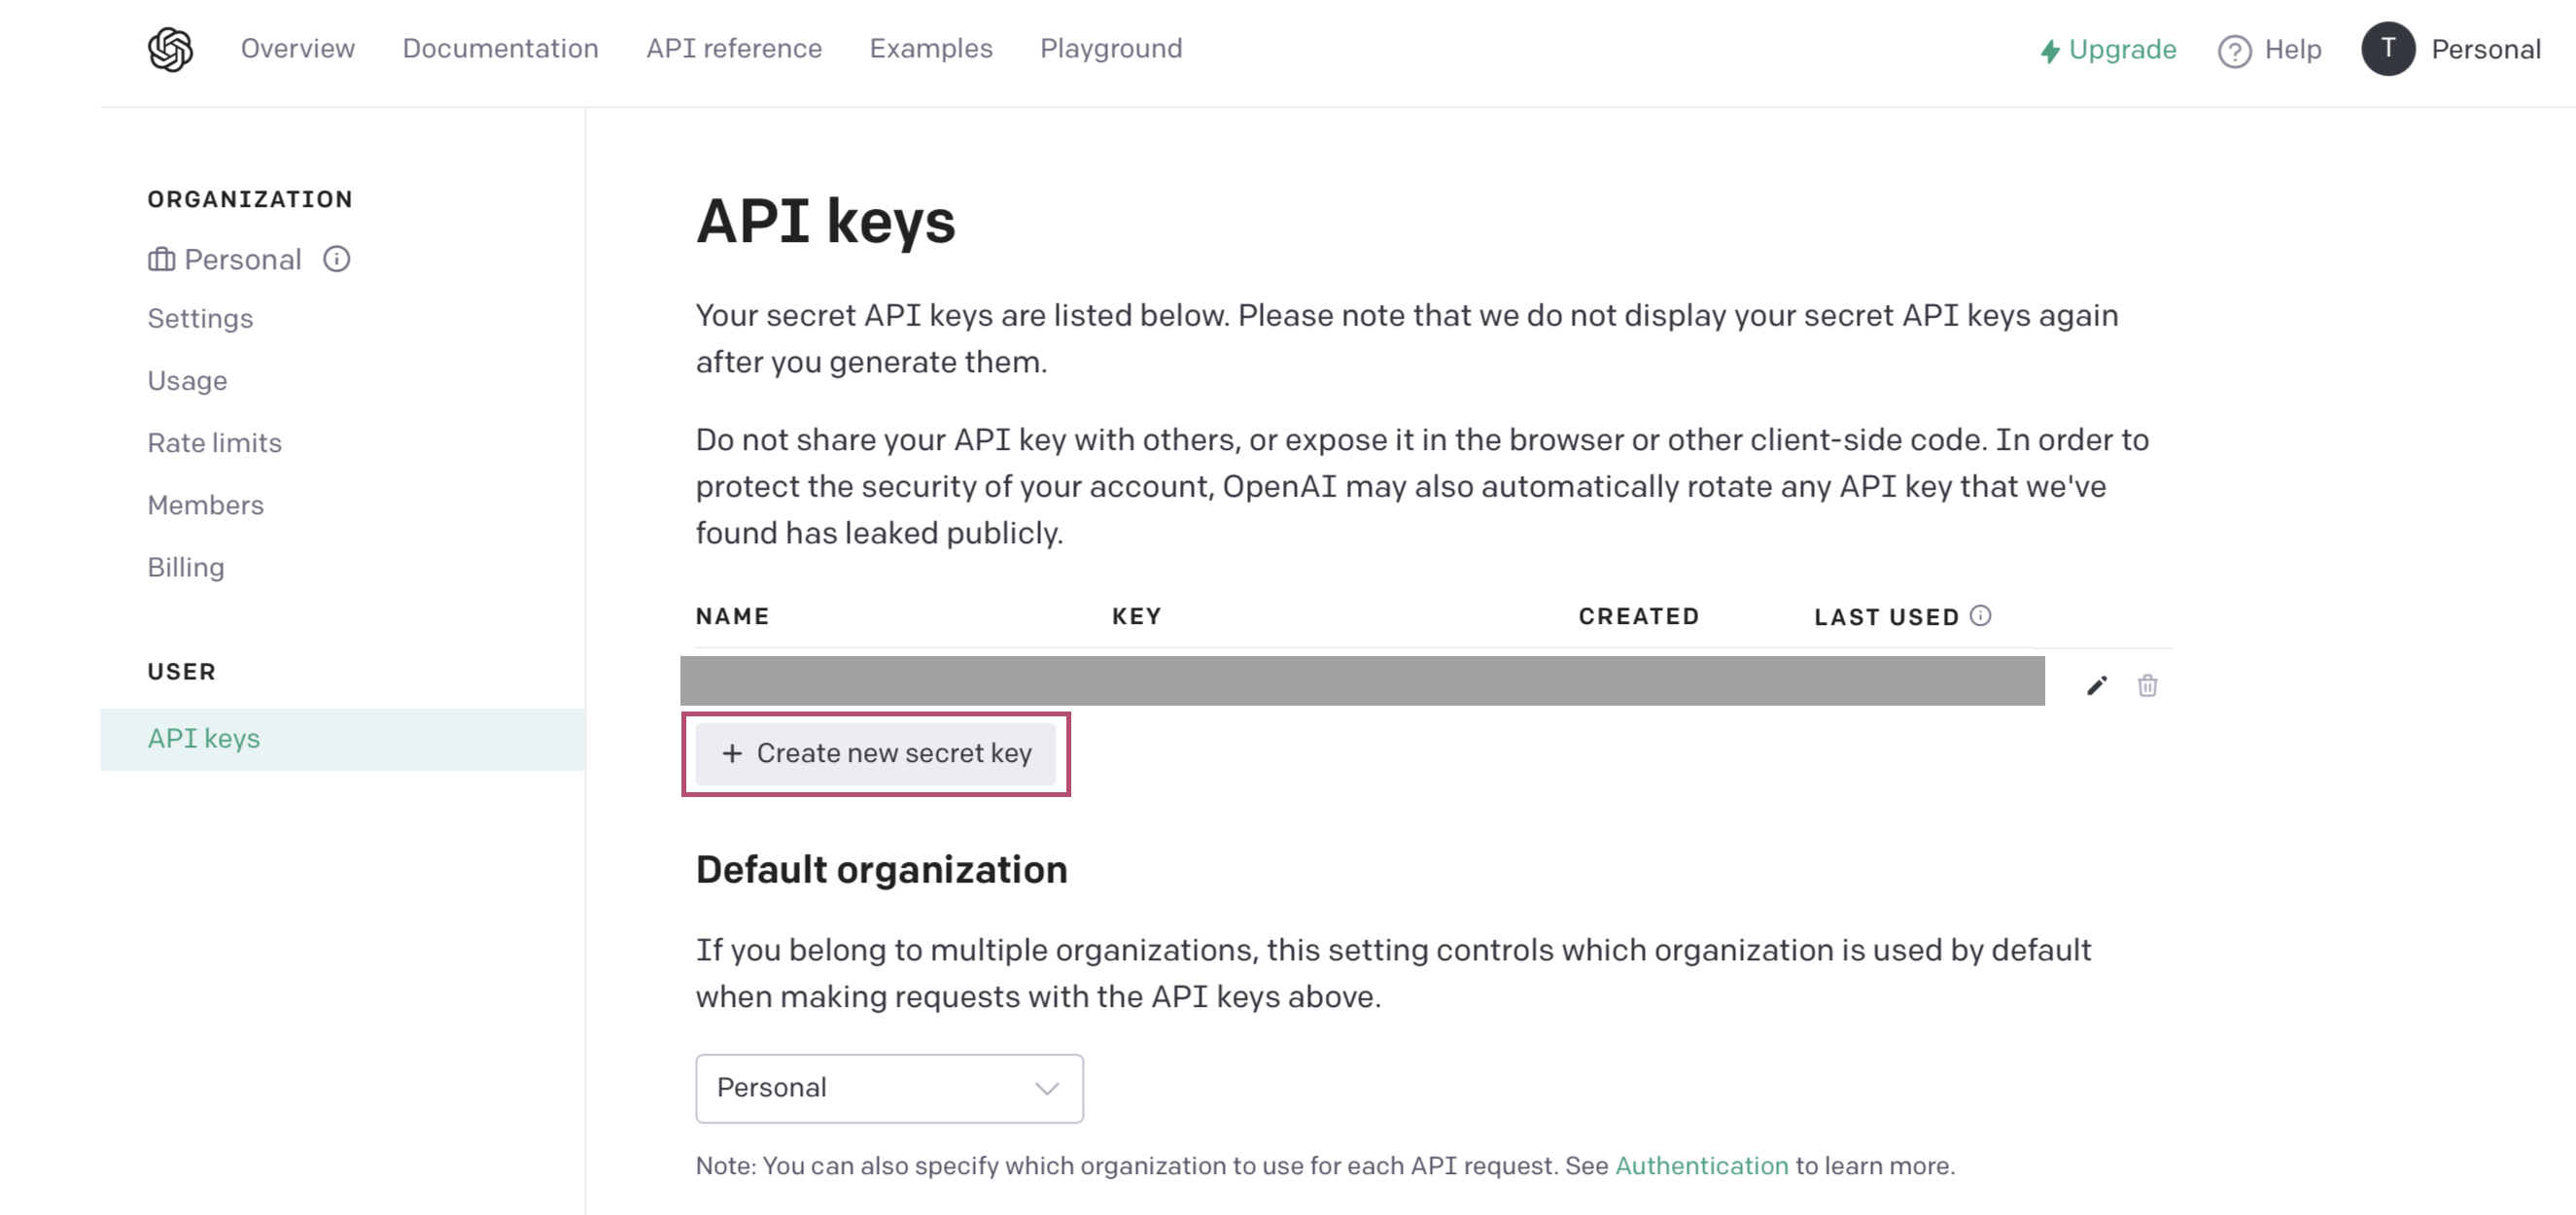Viewport: 2576px width, 1215px height.
Task: Follow the Authentication link
Action: point(1701,1166)
